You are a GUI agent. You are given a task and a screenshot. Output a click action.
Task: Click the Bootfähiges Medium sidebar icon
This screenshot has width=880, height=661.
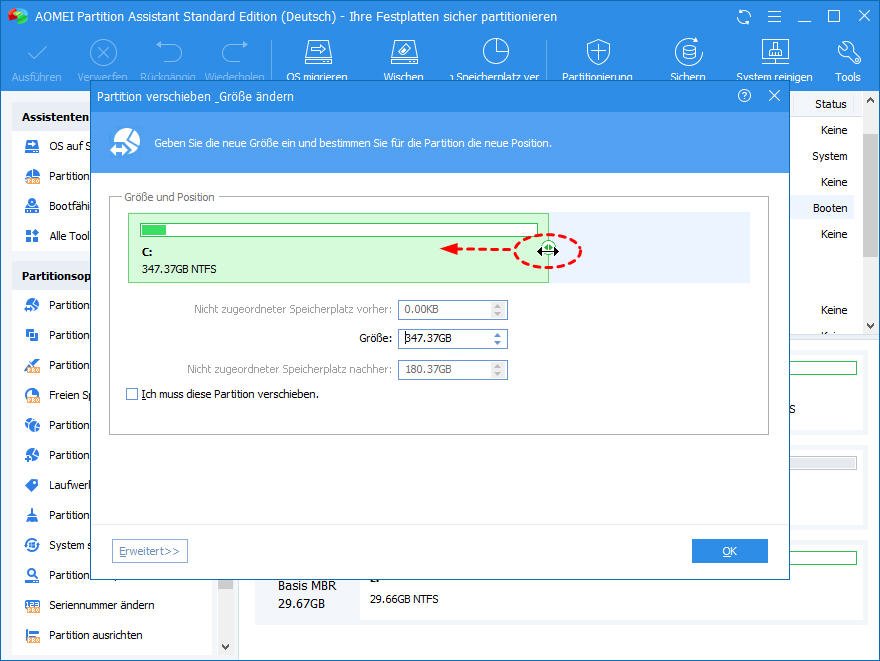pyautogui.click(x=32, y=206)
